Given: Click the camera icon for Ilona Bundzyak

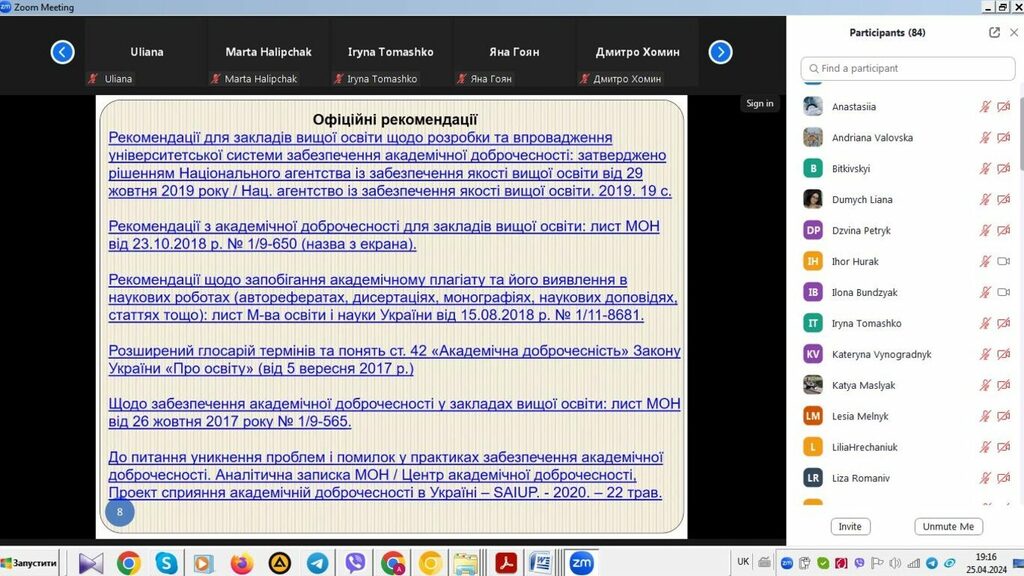Looking at the screenshot, I should [x=1004, y=293].
